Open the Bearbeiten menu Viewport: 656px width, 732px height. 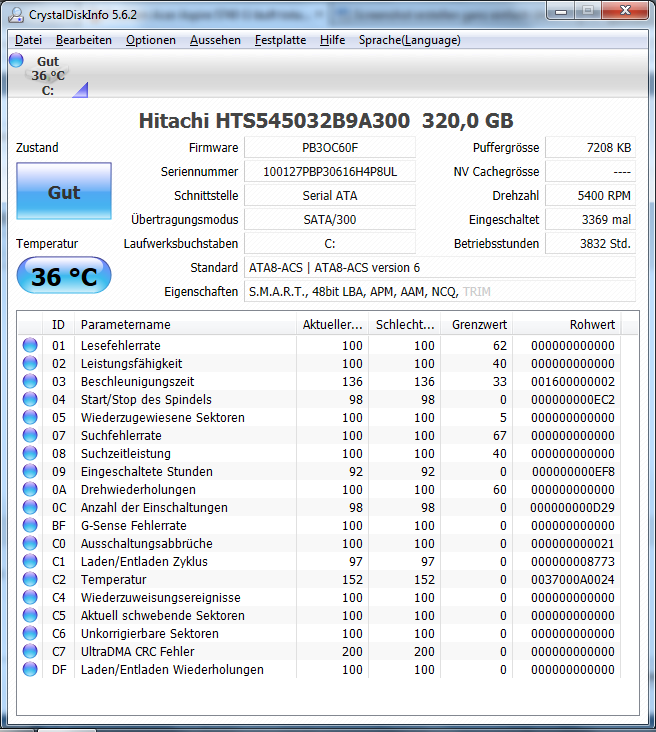[84, 40]
